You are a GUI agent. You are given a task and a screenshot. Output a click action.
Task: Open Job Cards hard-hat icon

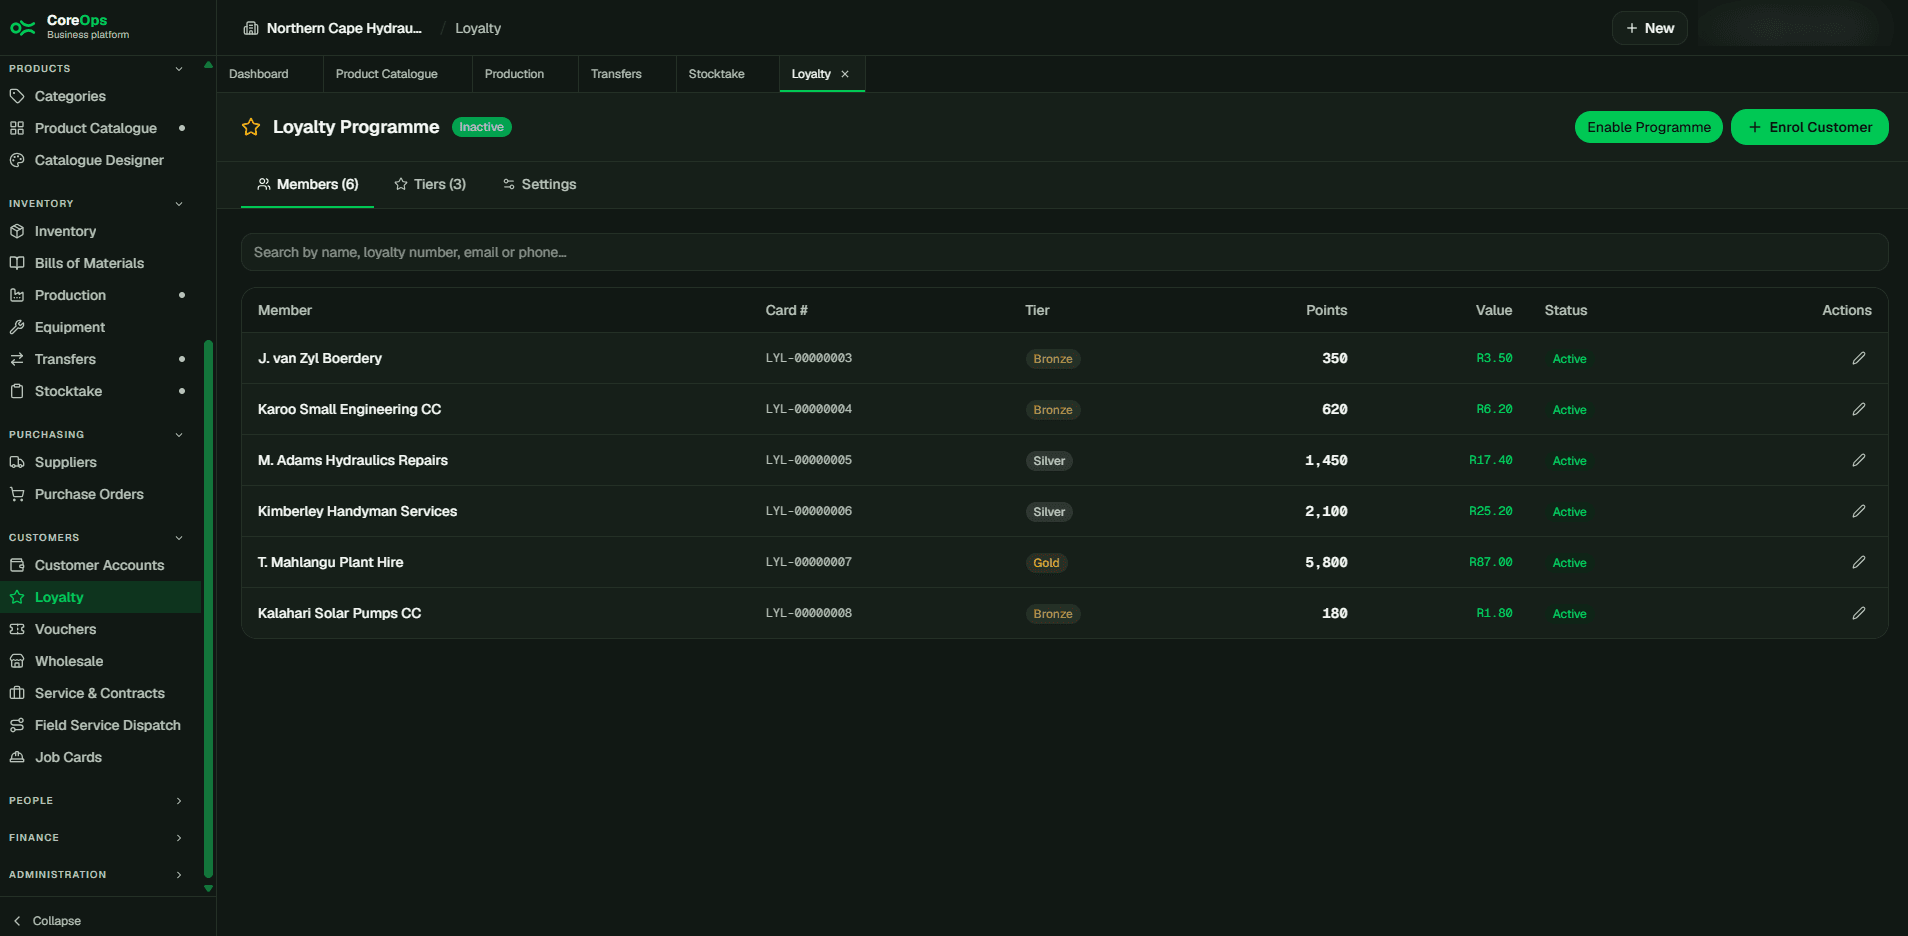coord(17,757)
